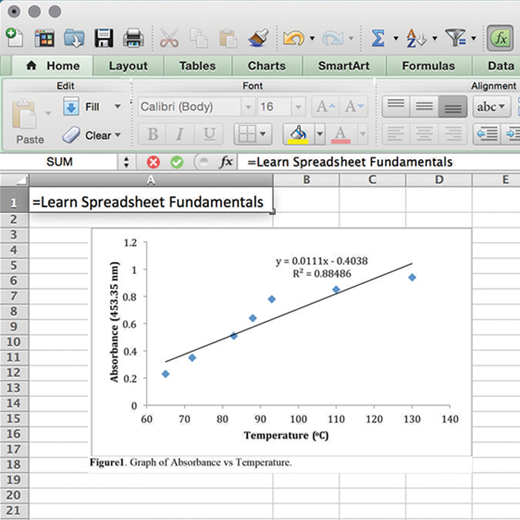This screenshot has width=520, height=520.
Task: Cancel the cell entry with the red X
Action: point(153,162)
